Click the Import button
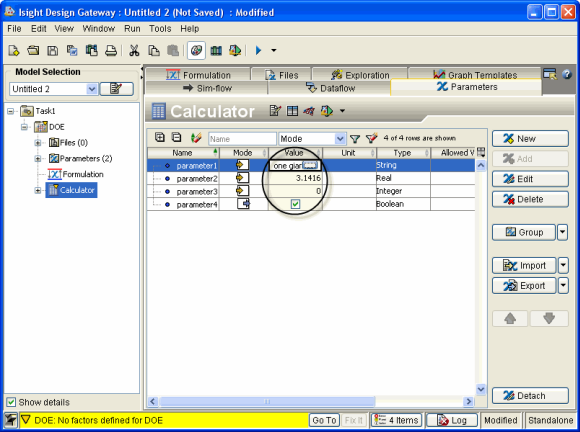Screen dimensions: 580x432 [524, 266]
